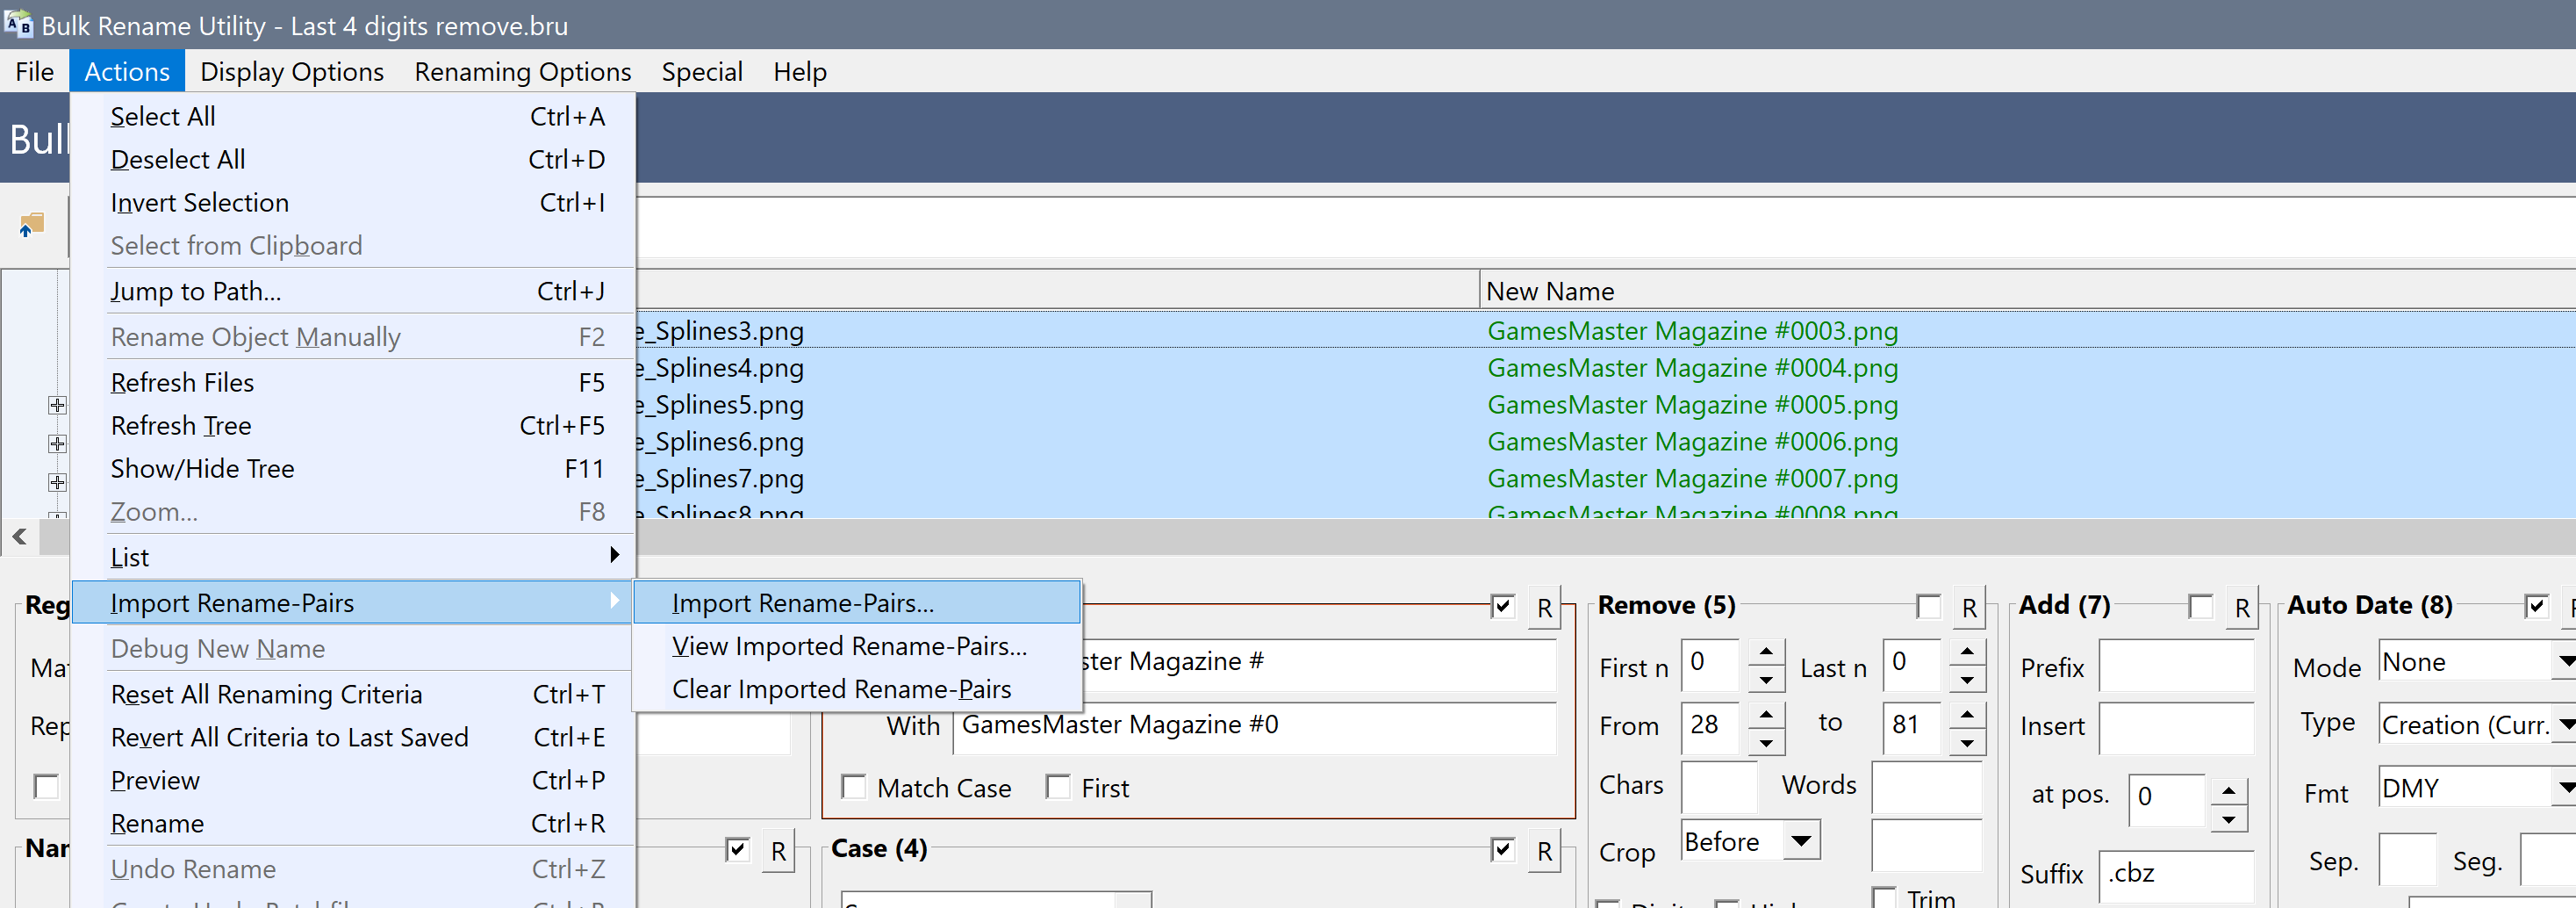Toggle the Replace (3) panel enable checkbox
This screenshot has width=2576, height=908.
coord(1503,606)
